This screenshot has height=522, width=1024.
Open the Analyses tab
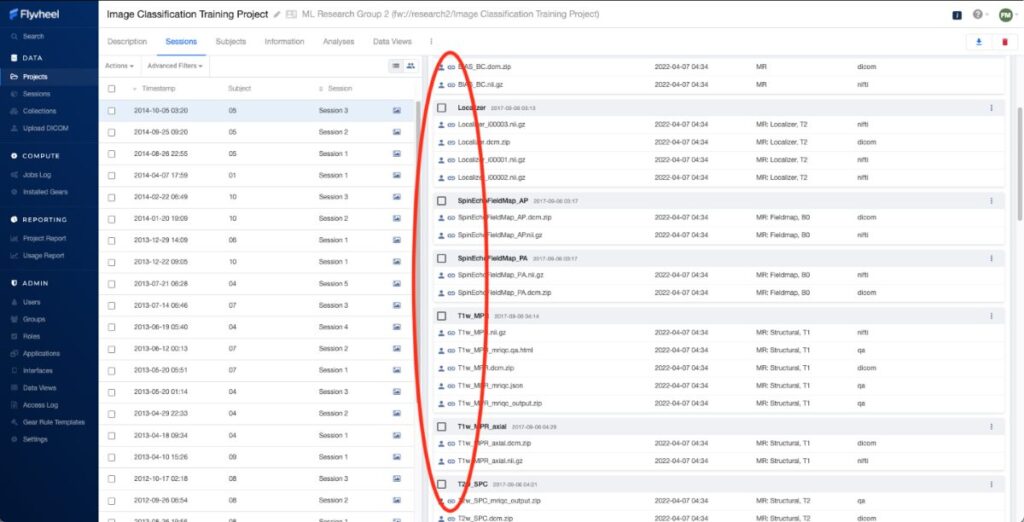point(338,42)
